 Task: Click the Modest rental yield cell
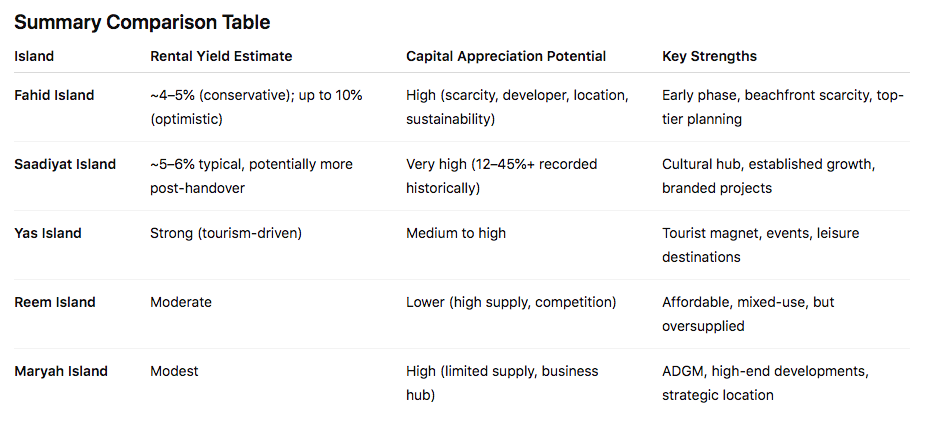click(x=174, y=371)
